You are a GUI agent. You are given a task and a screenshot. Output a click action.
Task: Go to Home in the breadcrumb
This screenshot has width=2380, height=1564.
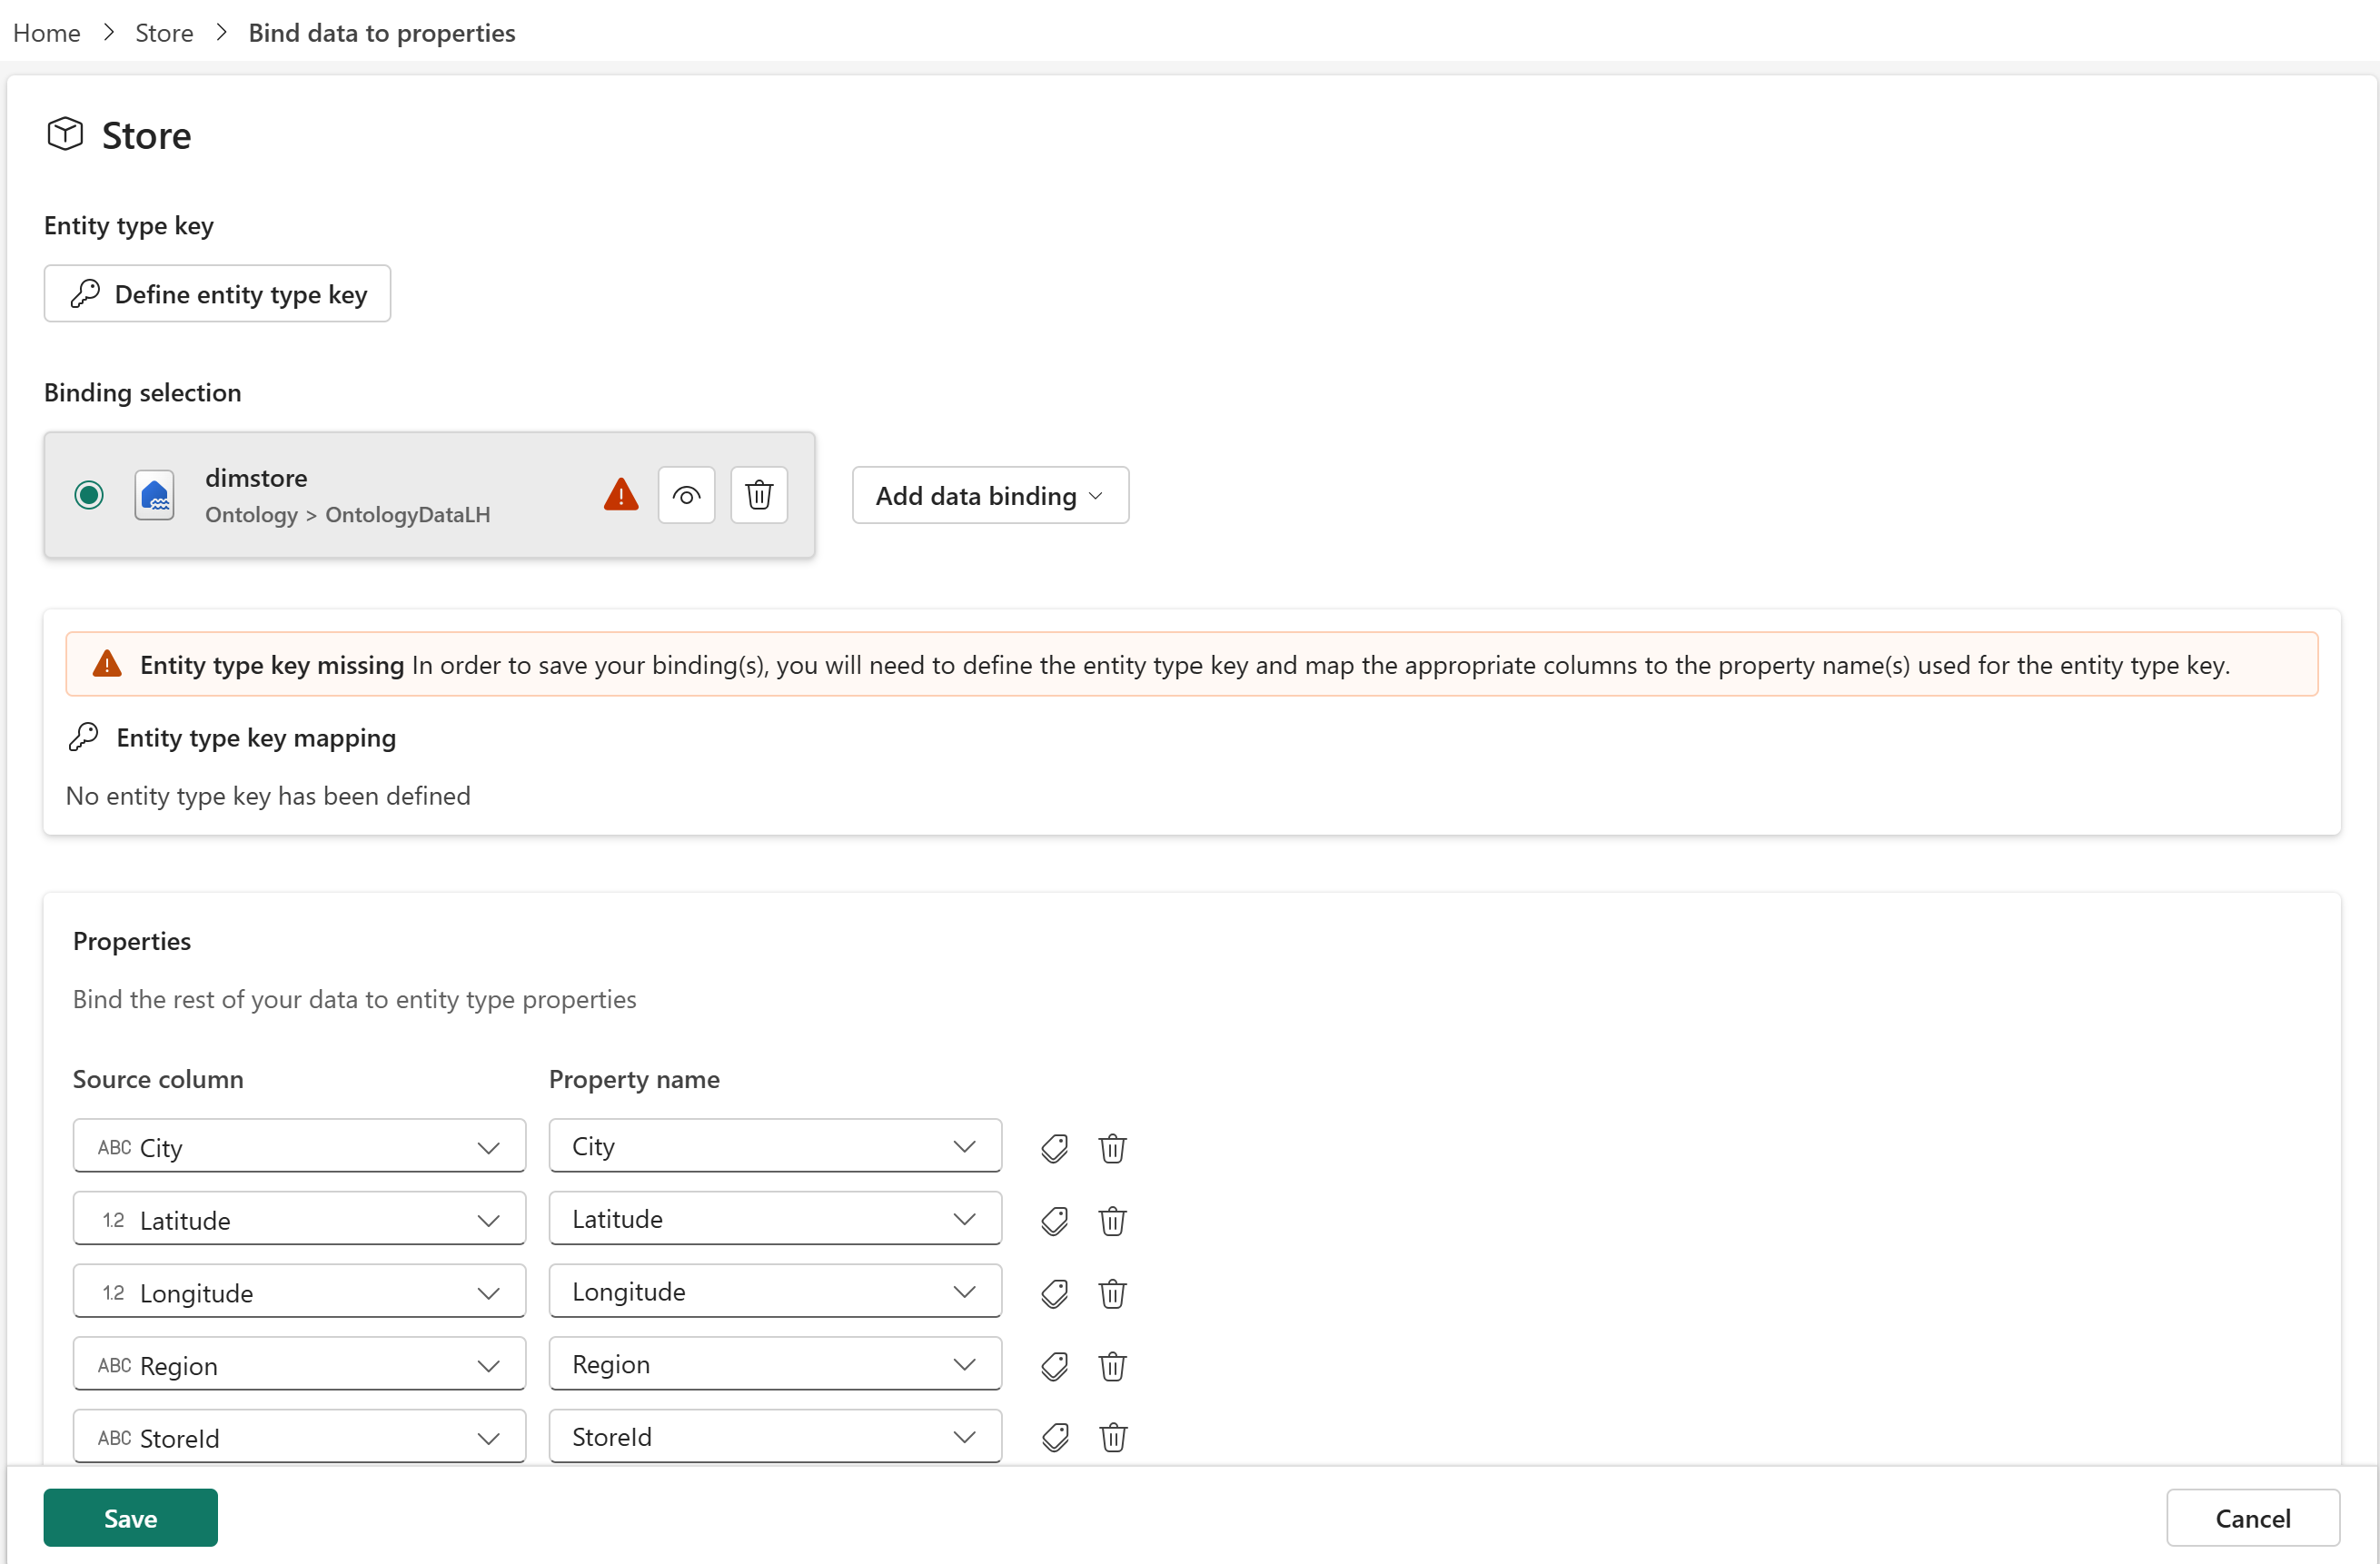pyautogui.click(x=46, y=33)
